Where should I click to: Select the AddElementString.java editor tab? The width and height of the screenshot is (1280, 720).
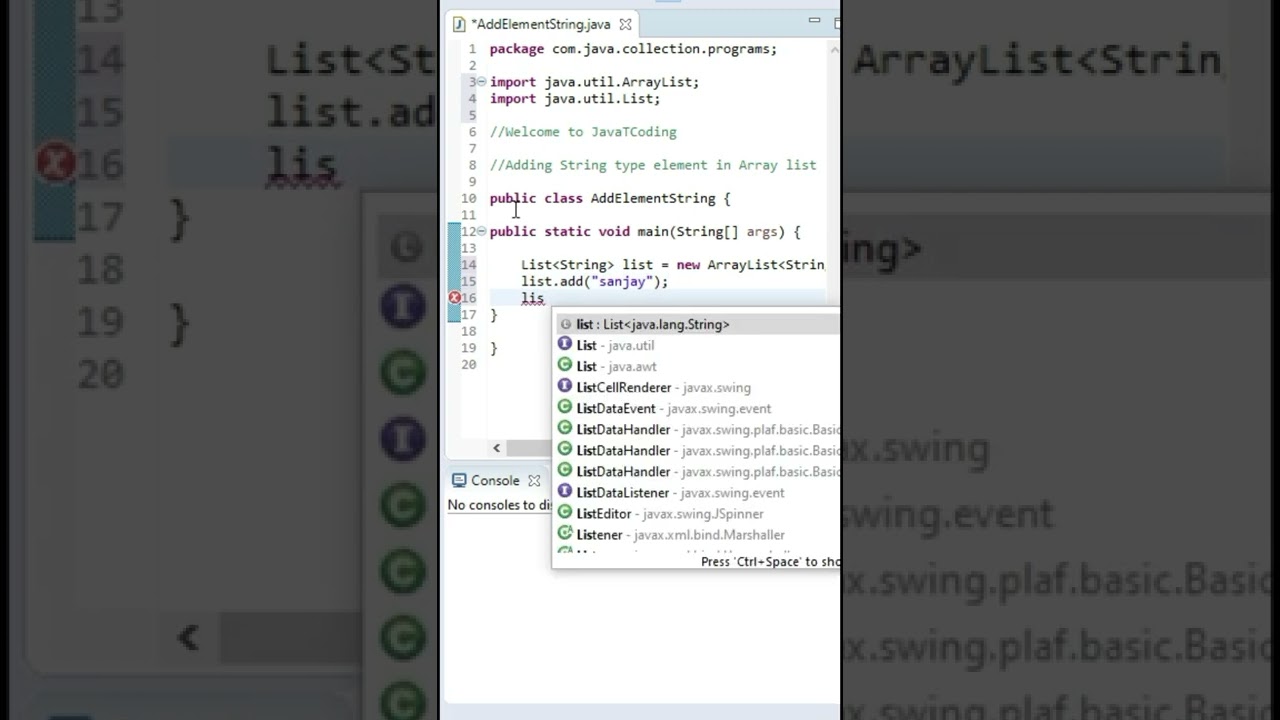pyautogui.click(x=541, y=24)
